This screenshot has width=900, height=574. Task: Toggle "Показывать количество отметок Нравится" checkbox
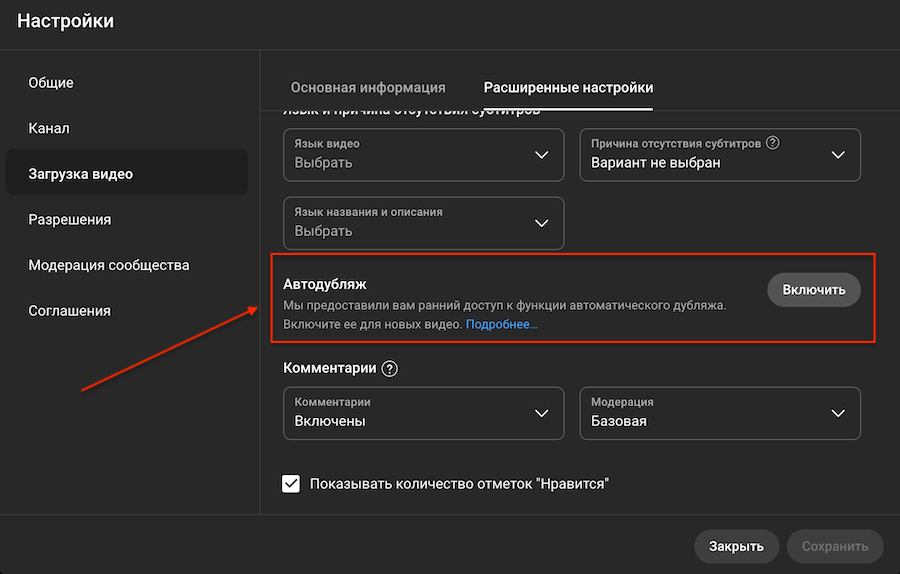[291, 484]
